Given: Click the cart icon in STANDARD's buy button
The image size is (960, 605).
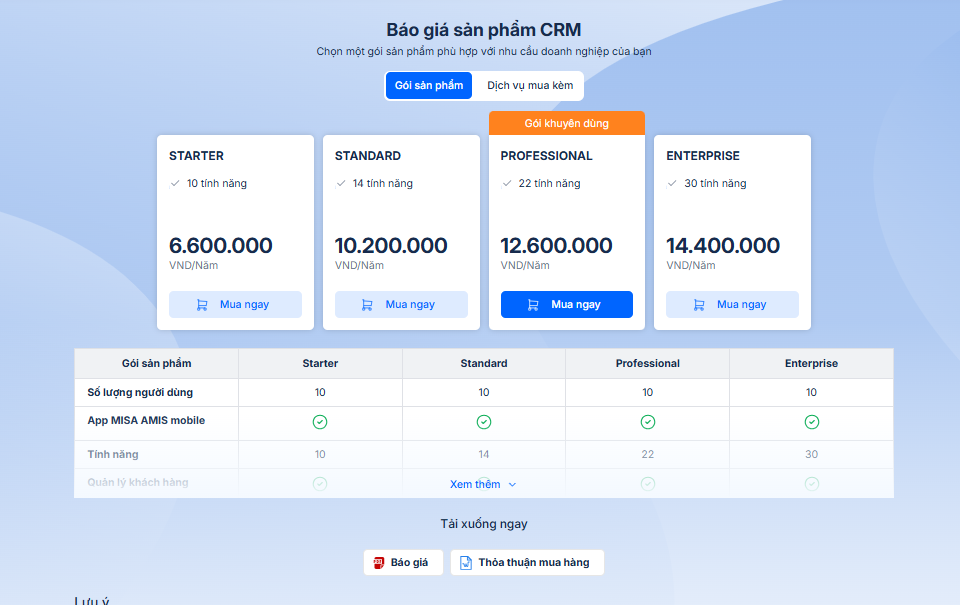Looking at the screenshot, I should tap(367, 305).
